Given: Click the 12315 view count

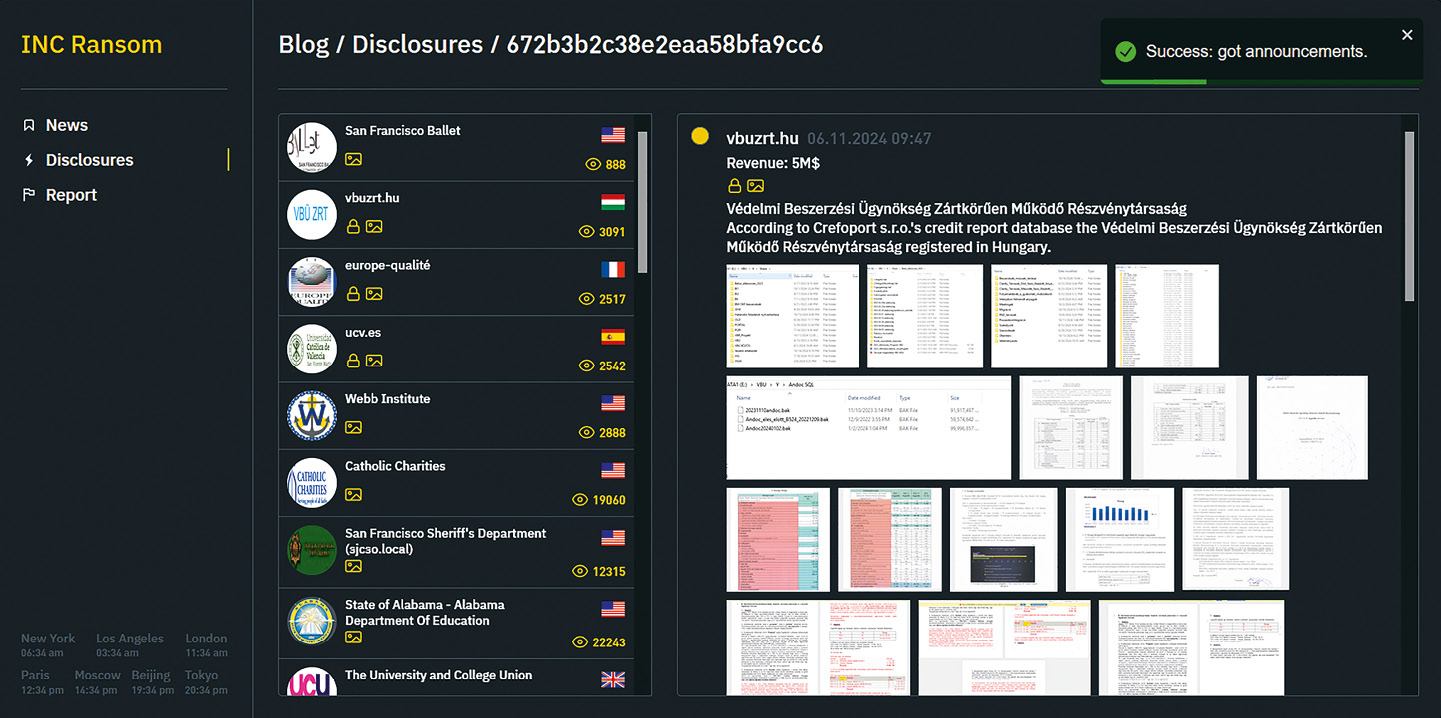Looking at the screenshot, I should click(609, 571).
